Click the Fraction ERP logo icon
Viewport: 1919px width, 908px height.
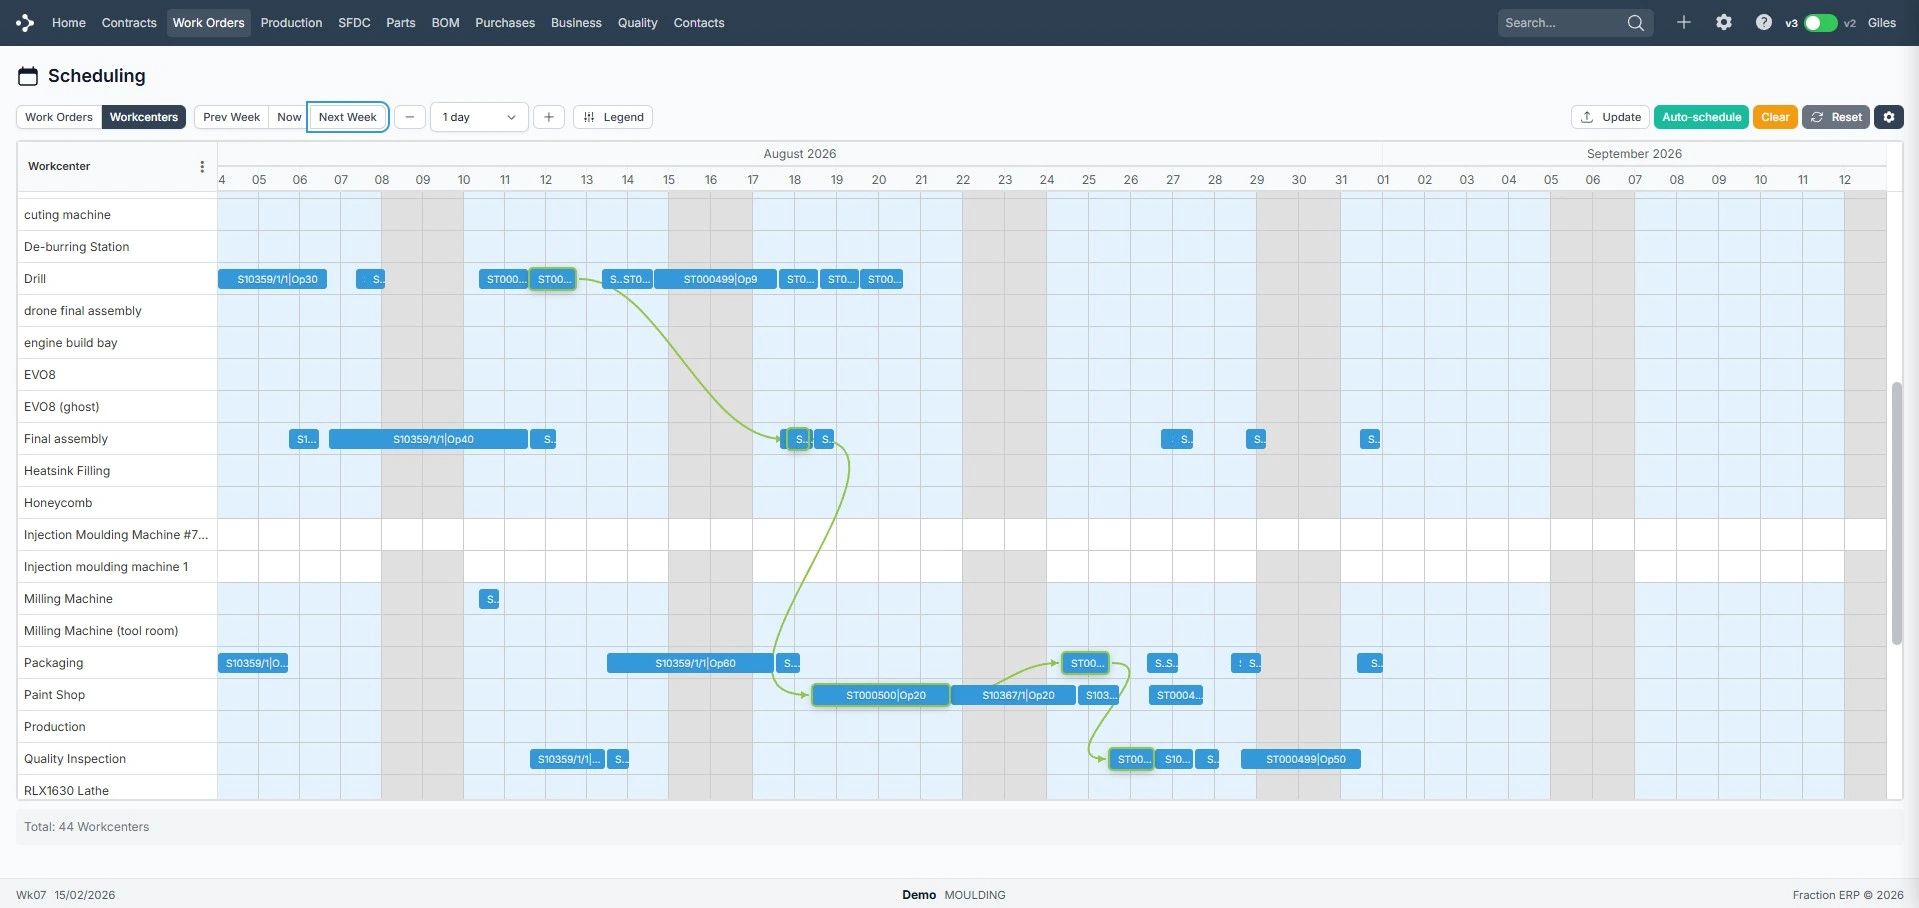[x=25, y=22]
